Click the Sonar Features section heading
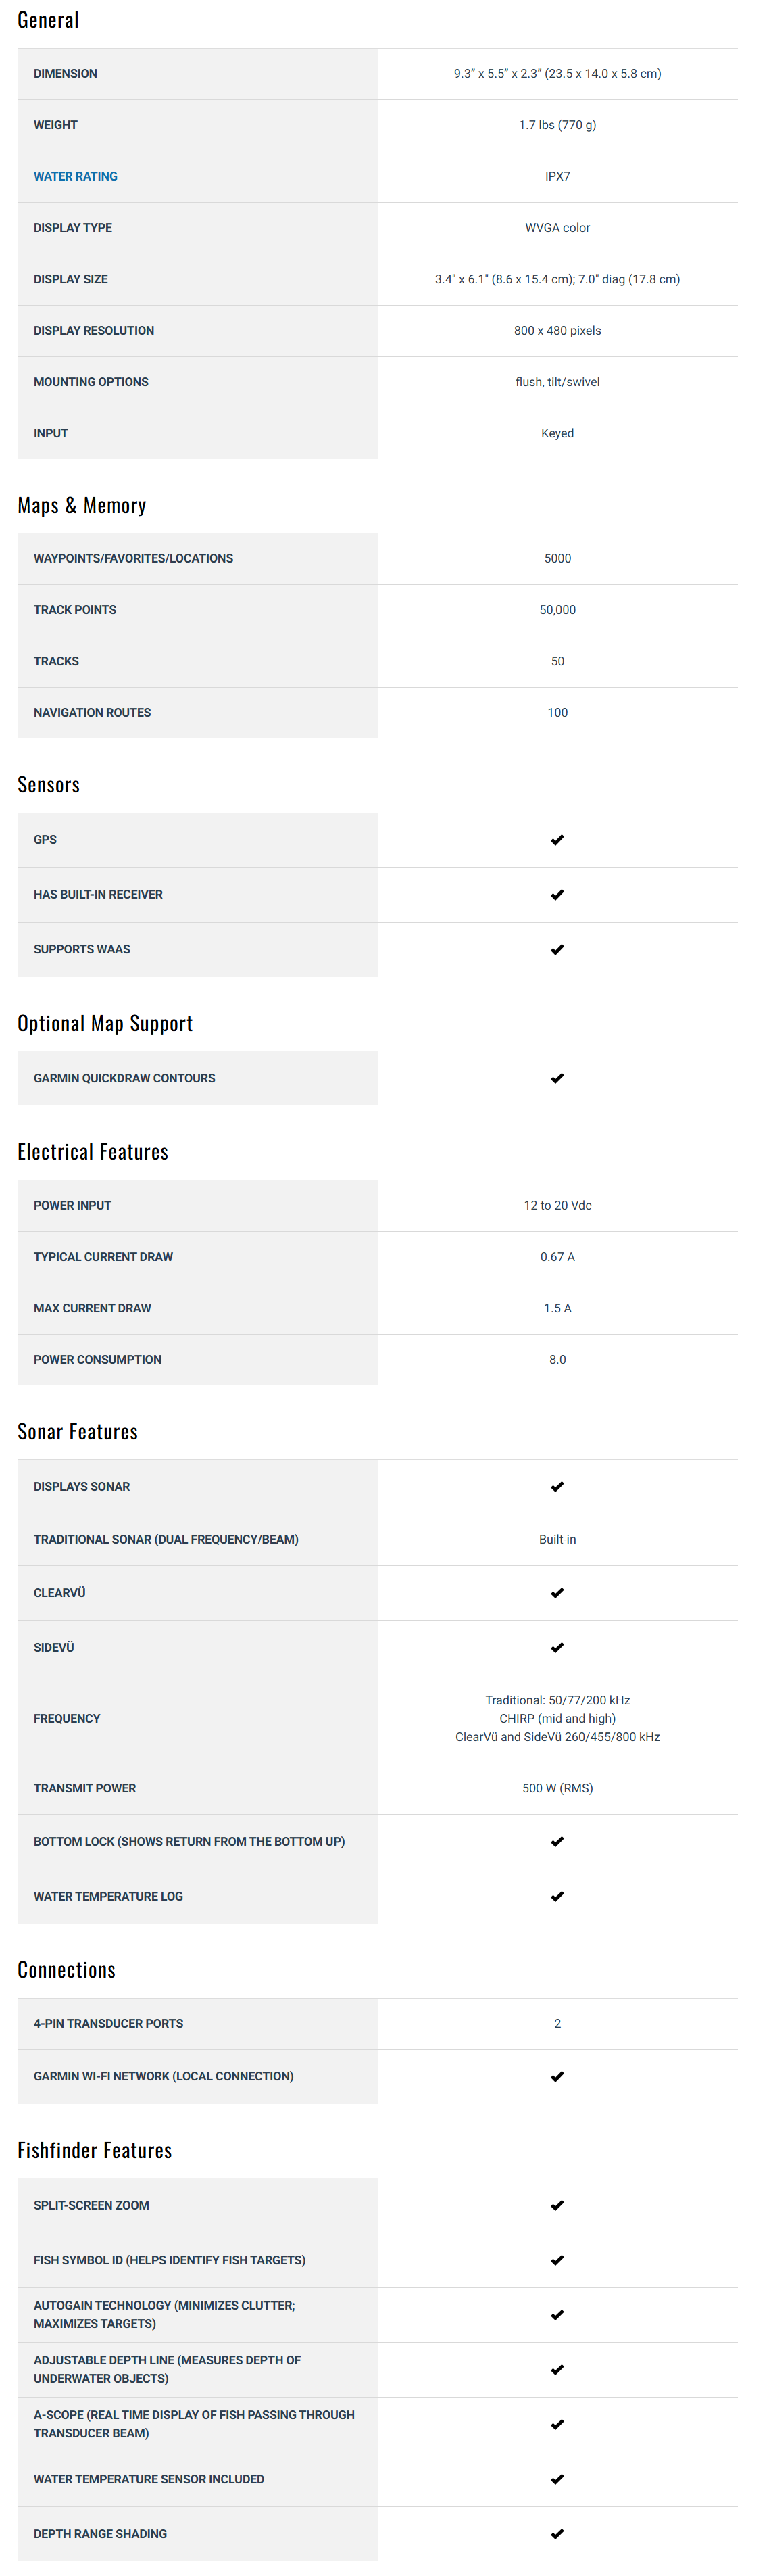 [x=77, y=1431]
